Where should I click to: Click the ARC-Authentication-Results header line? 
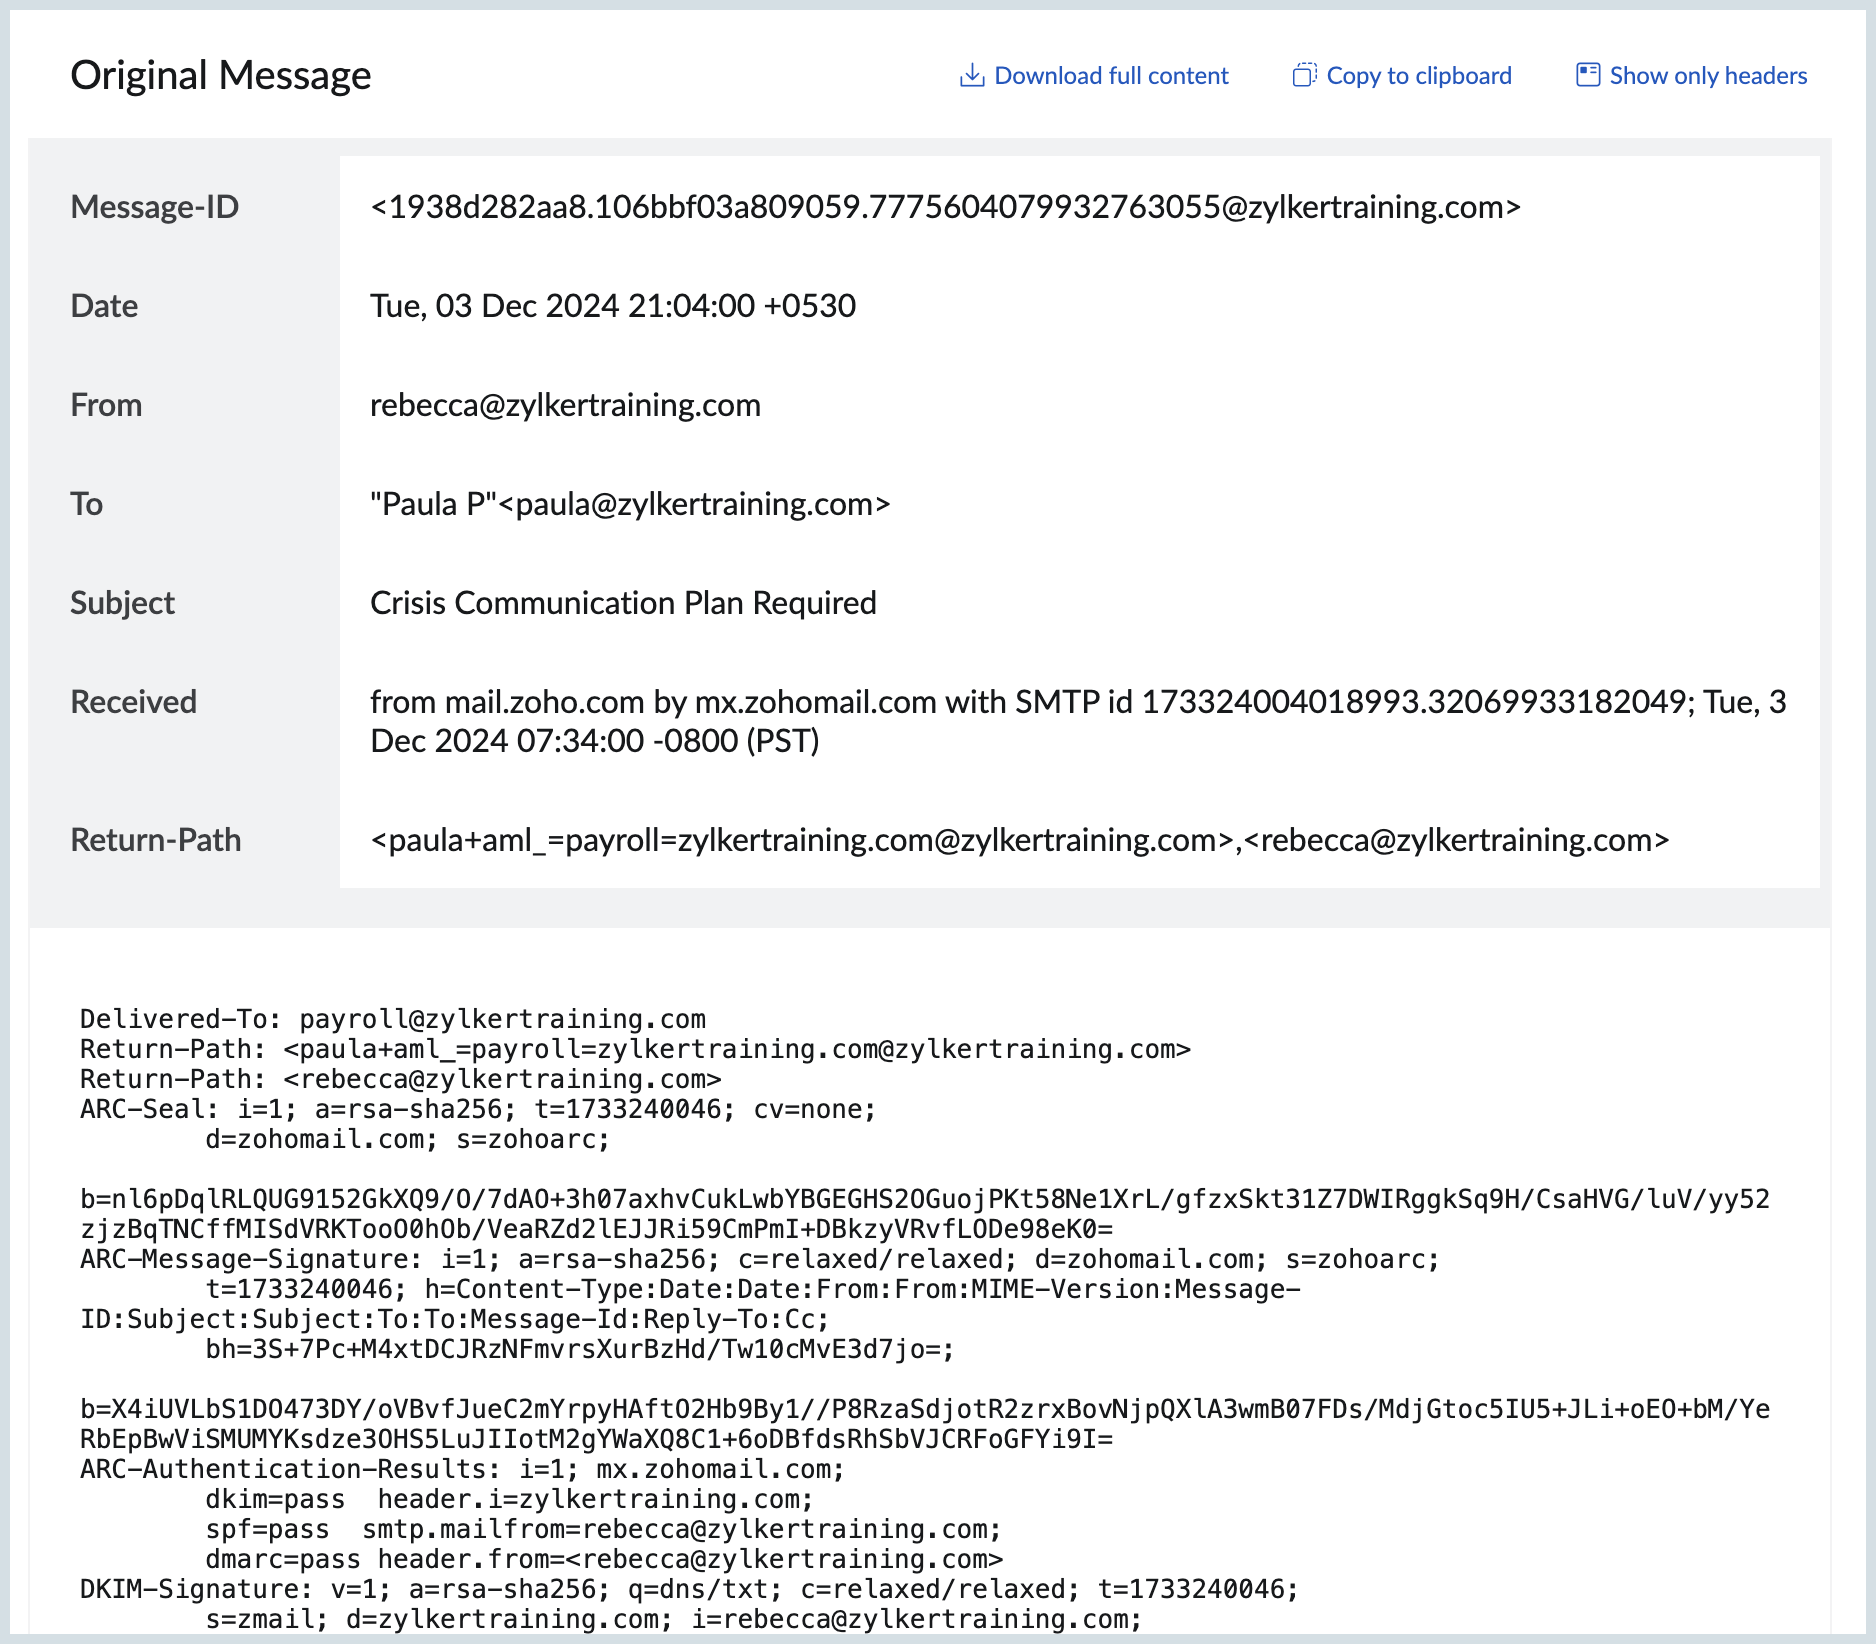(462, 1469)
